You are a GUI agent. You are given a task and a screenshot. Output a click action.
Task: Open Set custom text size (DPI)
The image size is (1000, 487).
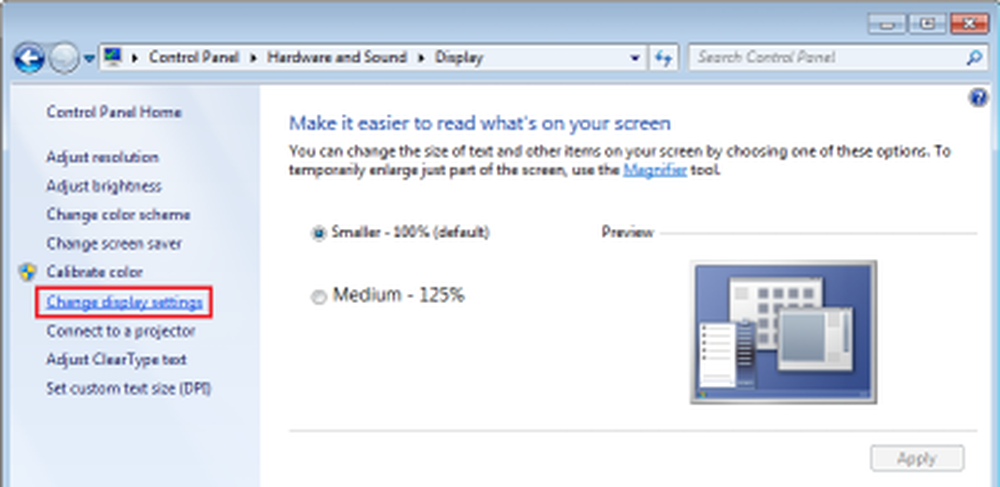click(128, 388)
